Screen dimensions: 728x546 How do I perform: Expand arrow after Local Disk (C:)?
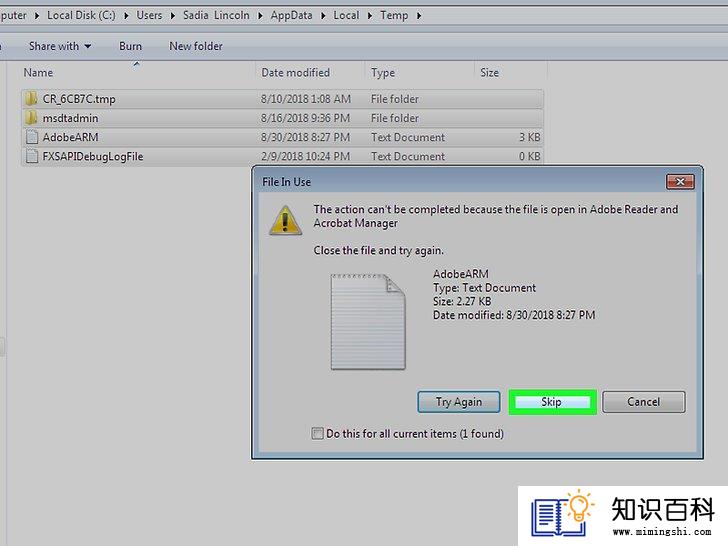tap(126, 16)
